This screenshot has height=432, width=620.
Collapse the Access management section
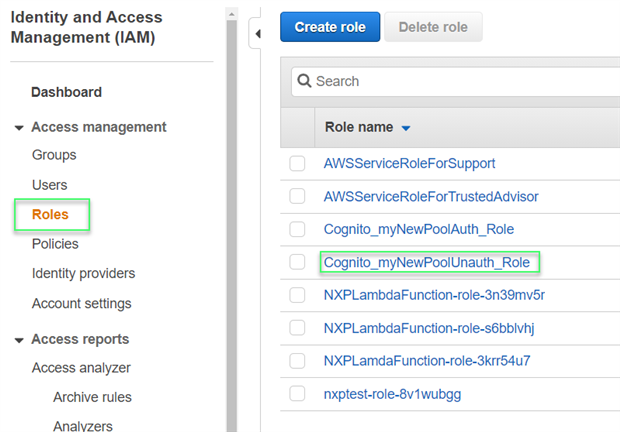coord(19,128)
